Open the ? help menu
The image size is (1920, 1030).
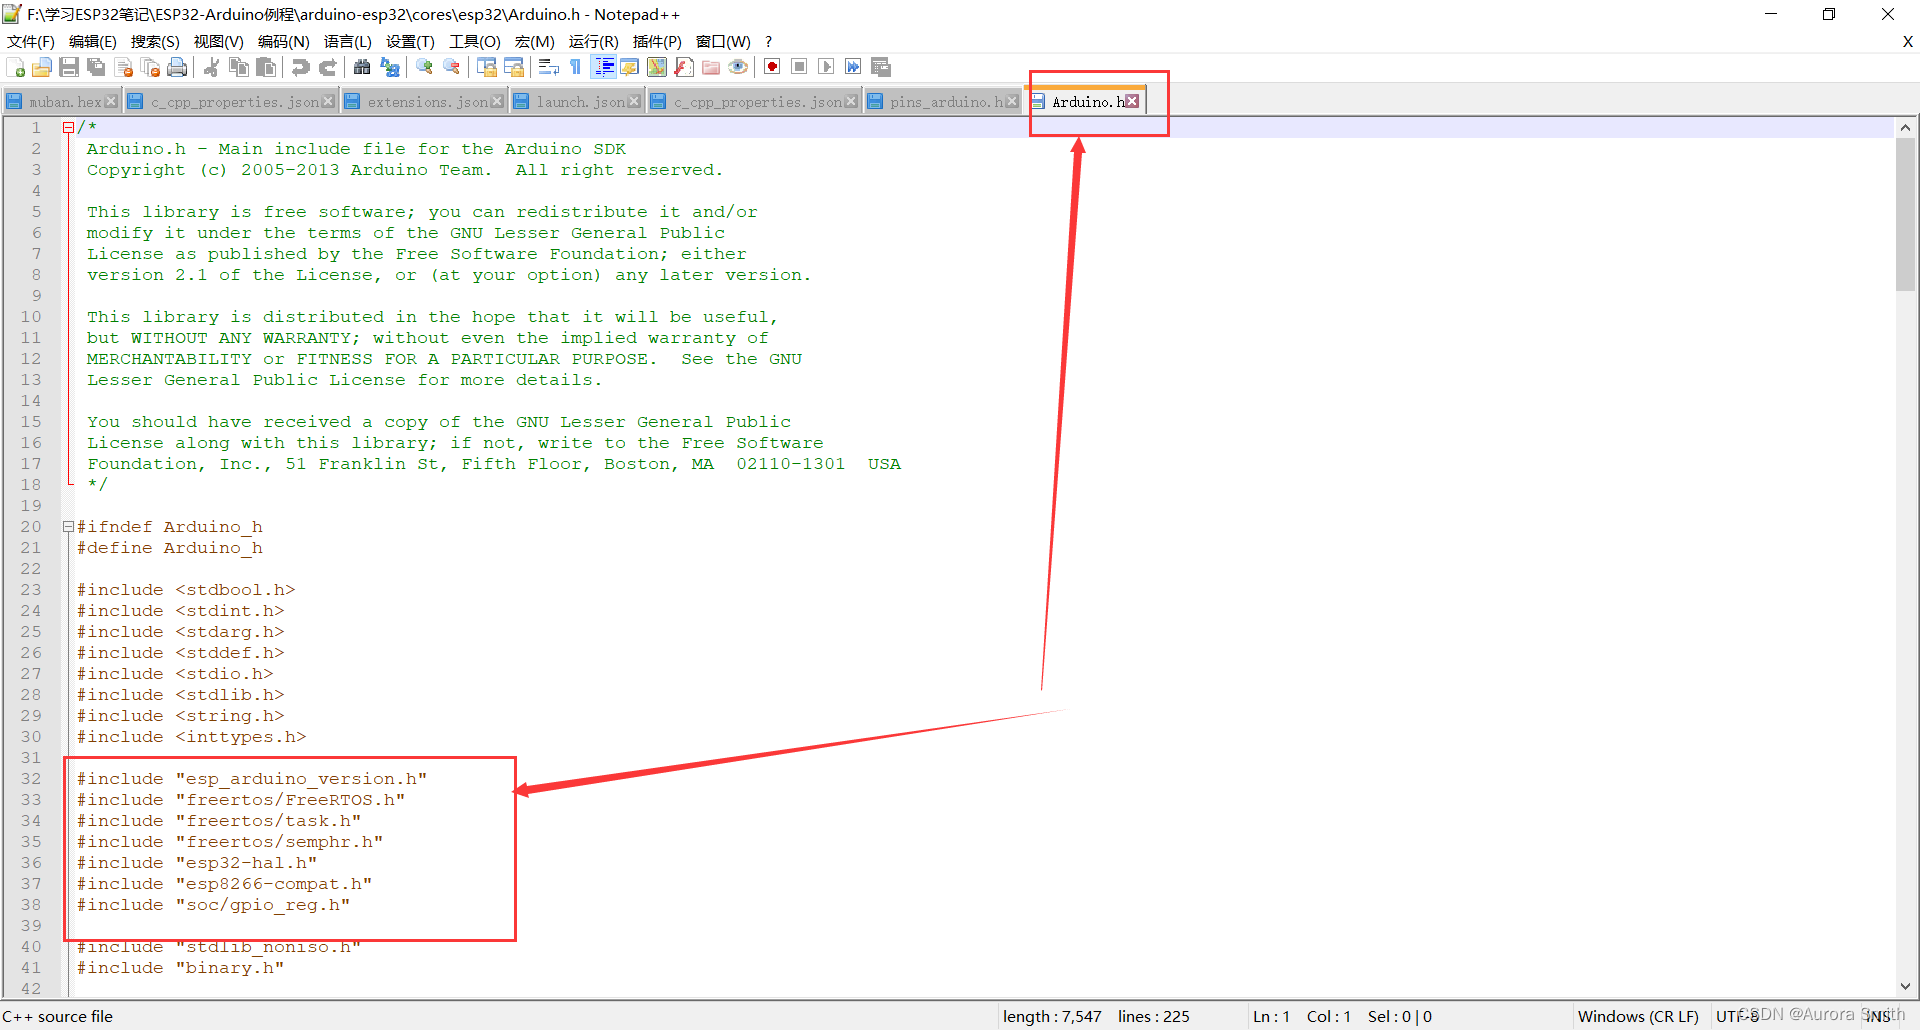pos(768,42)
